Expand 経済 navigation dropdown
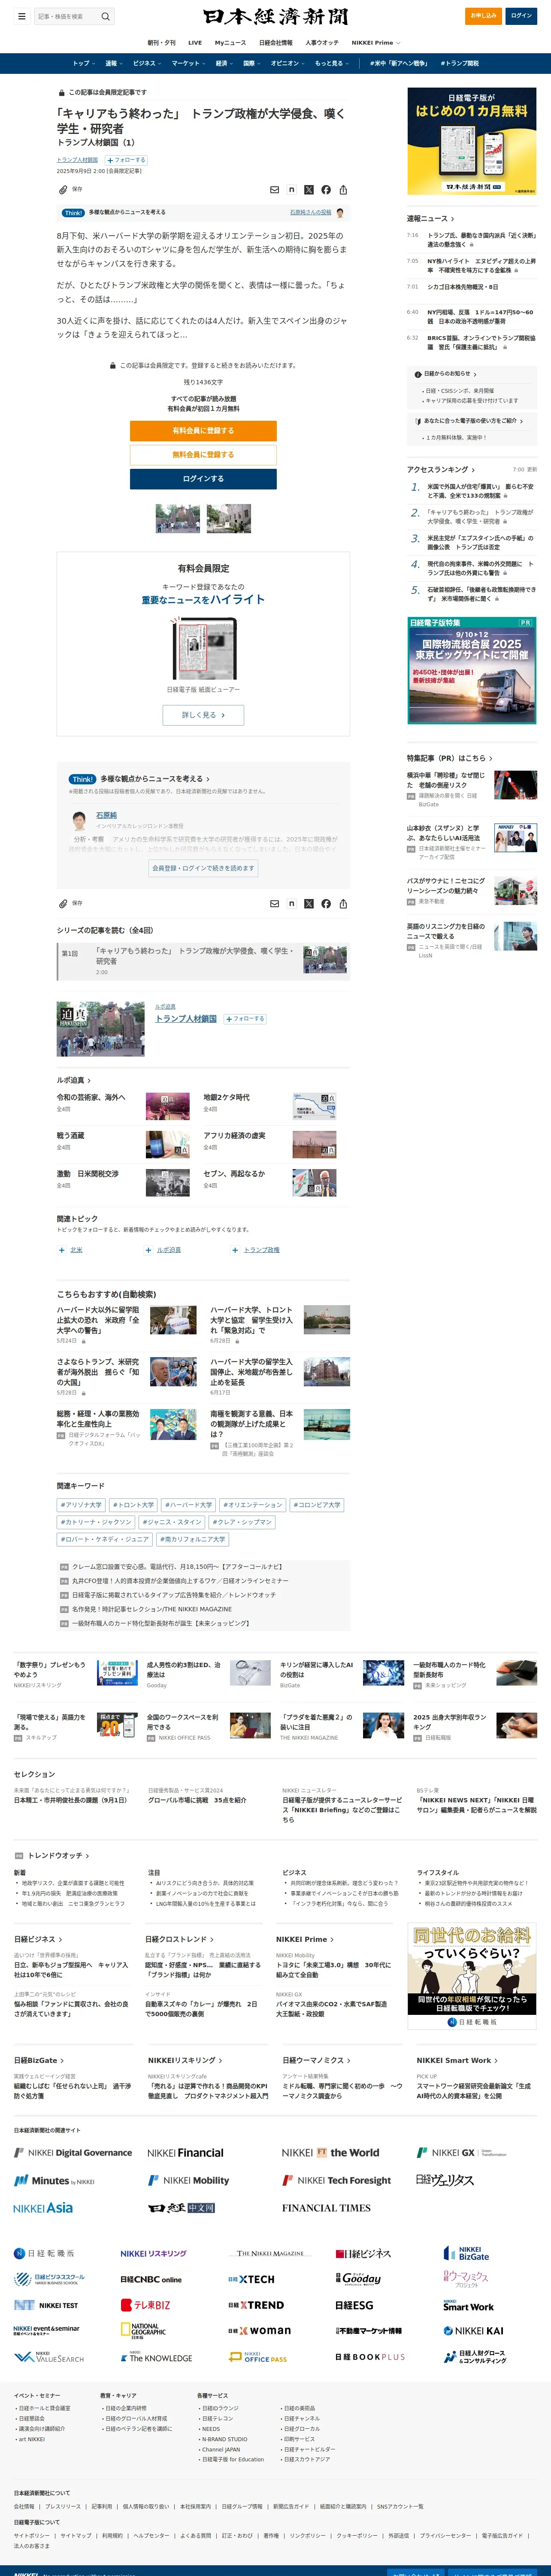551x2576 pixels. click(x=225, y=63)
